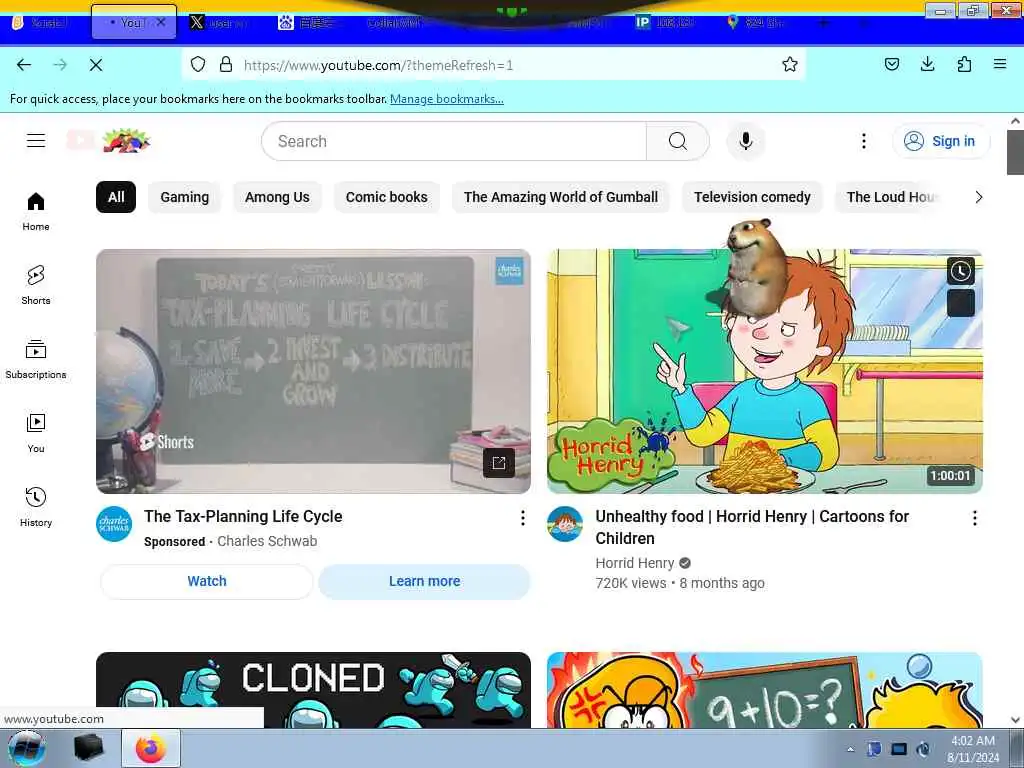Go to Home in sidebar

coord(36,212)
